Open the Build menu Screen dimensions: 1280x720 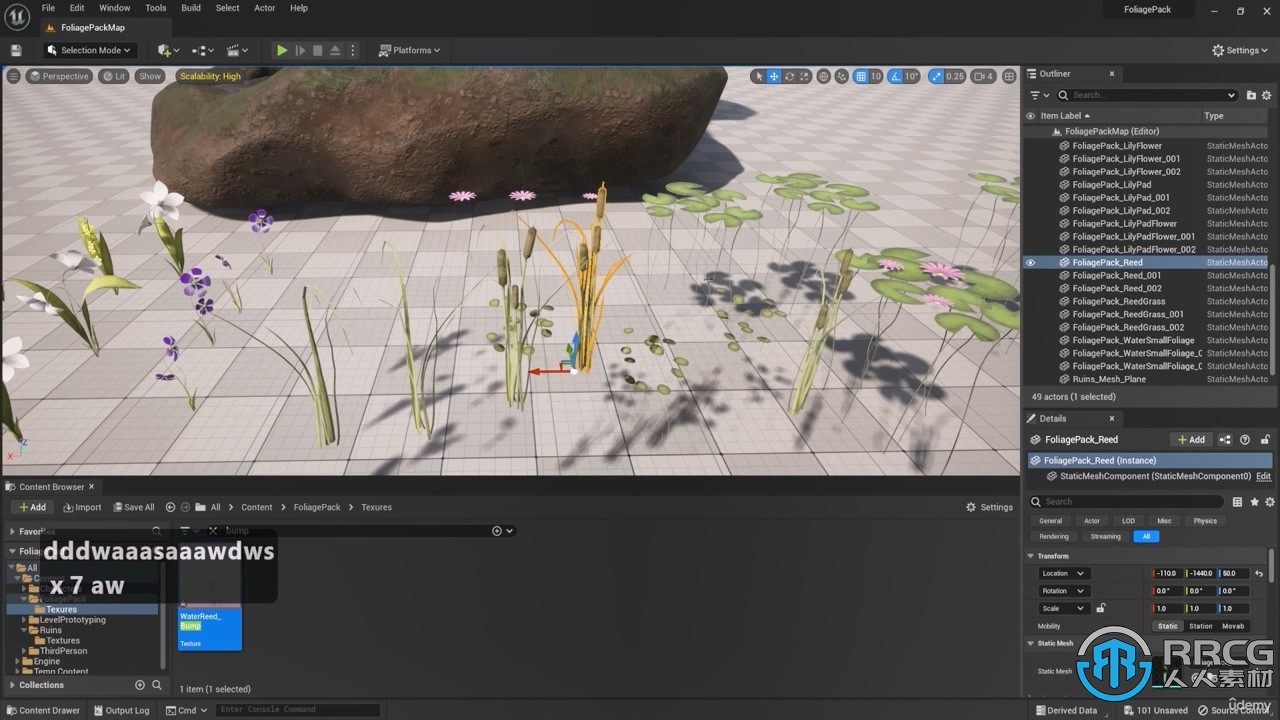click(191, 8)
